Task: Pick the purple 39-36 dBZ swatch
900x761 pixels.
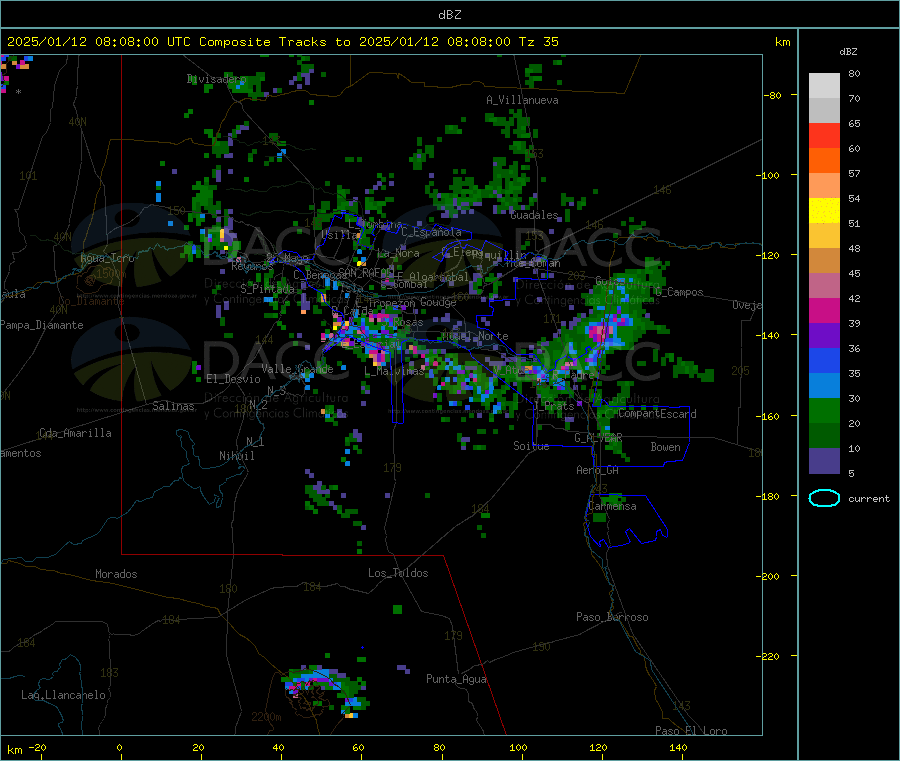Action: click(824, 336)
